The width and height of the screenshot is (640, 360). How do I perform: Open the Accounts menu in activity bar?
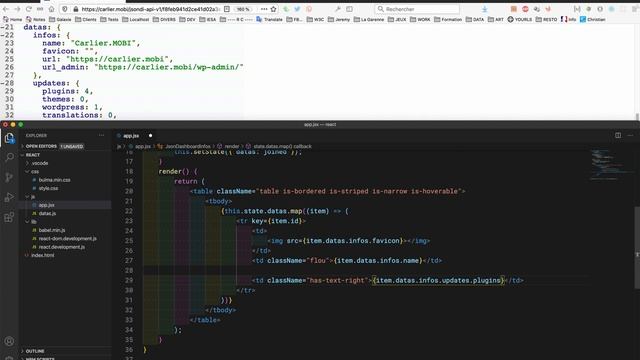point(9,341)
